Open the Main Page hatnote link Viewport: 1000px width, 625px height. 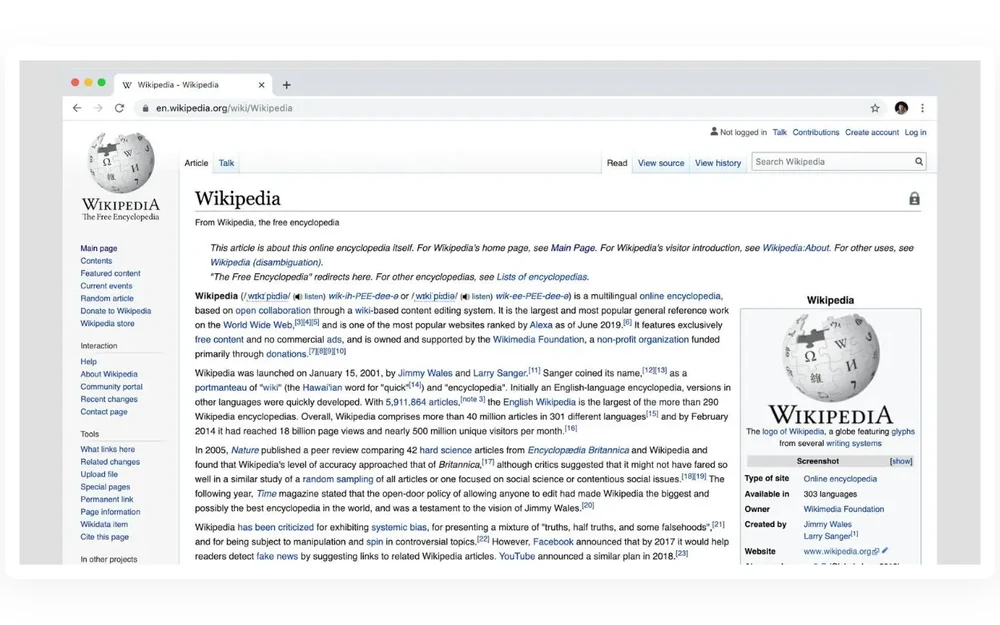(x=573, y=248)
